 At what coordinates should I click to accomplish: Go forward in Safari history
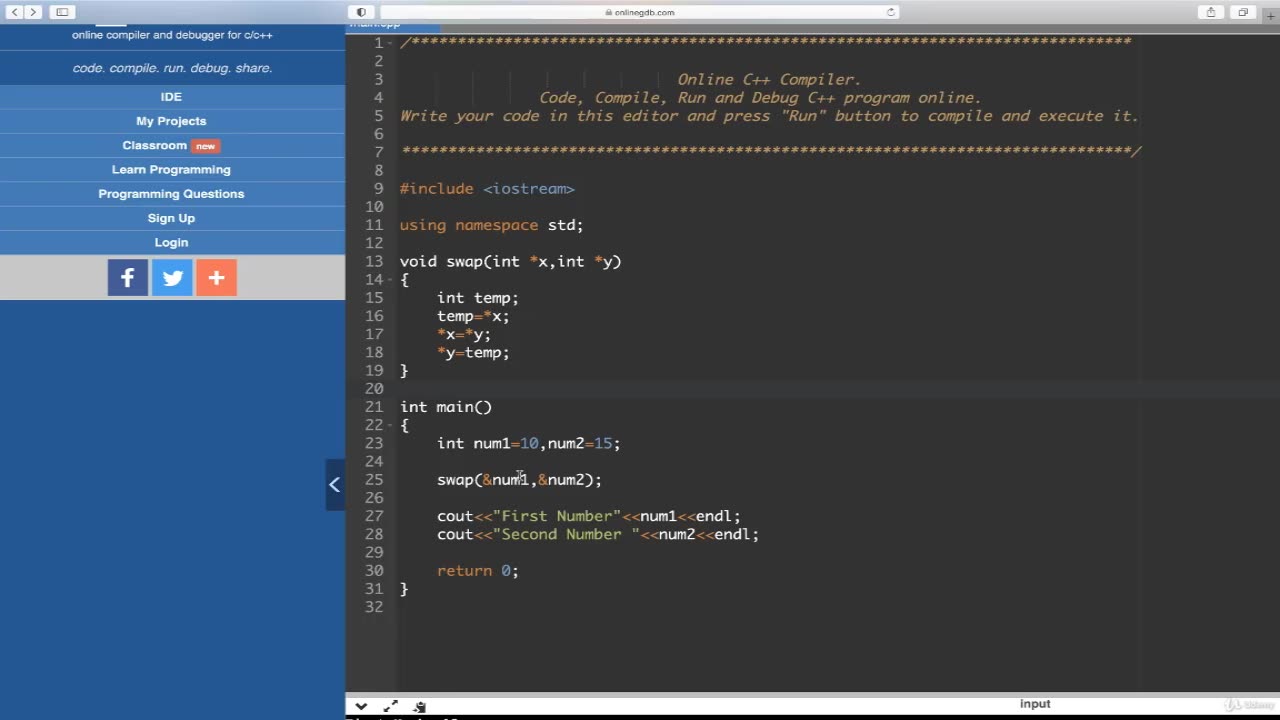coord(33,12)
